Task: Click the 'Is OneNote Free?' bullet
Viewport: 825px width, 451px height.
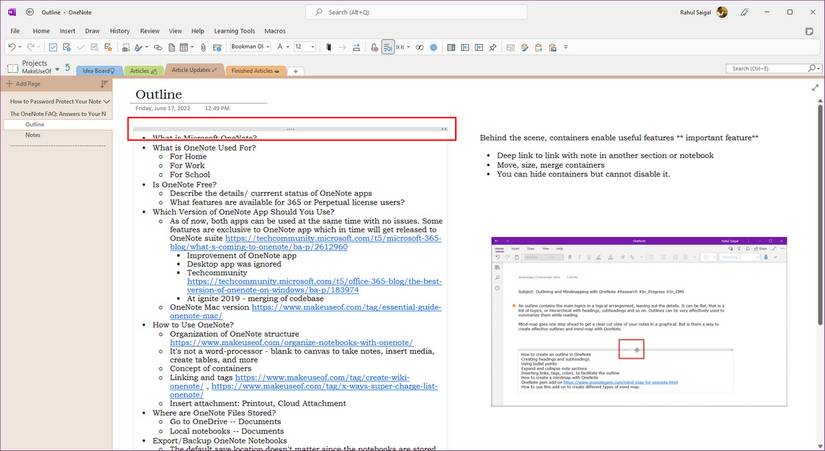Action: 184,185
